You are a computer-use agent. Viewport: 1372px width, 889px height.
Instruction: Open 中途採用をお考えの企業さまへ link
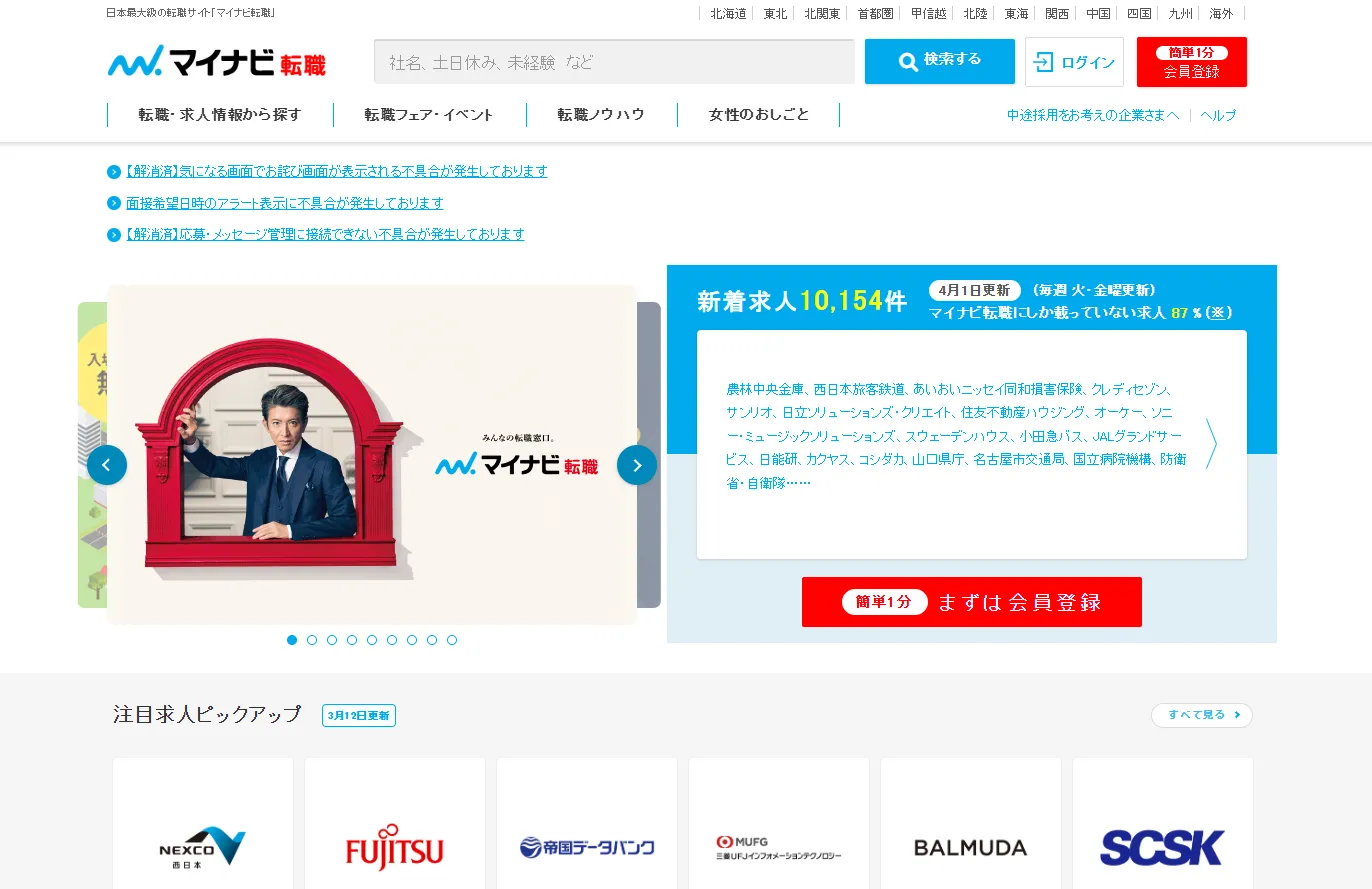1093,115
